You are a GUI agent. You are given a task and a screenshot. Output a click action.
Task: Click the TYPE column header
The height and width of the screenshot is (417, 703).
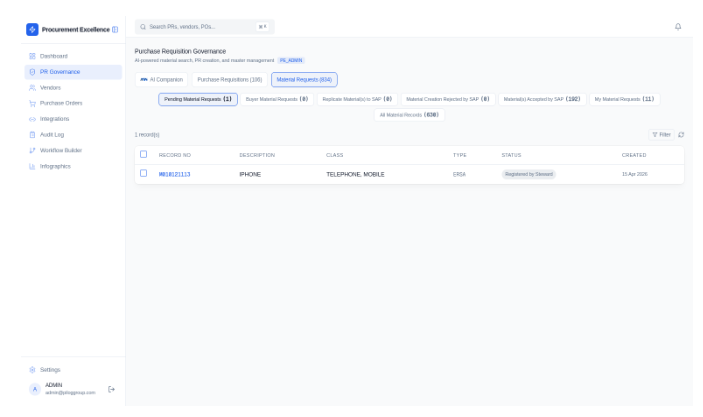(460, 155)
